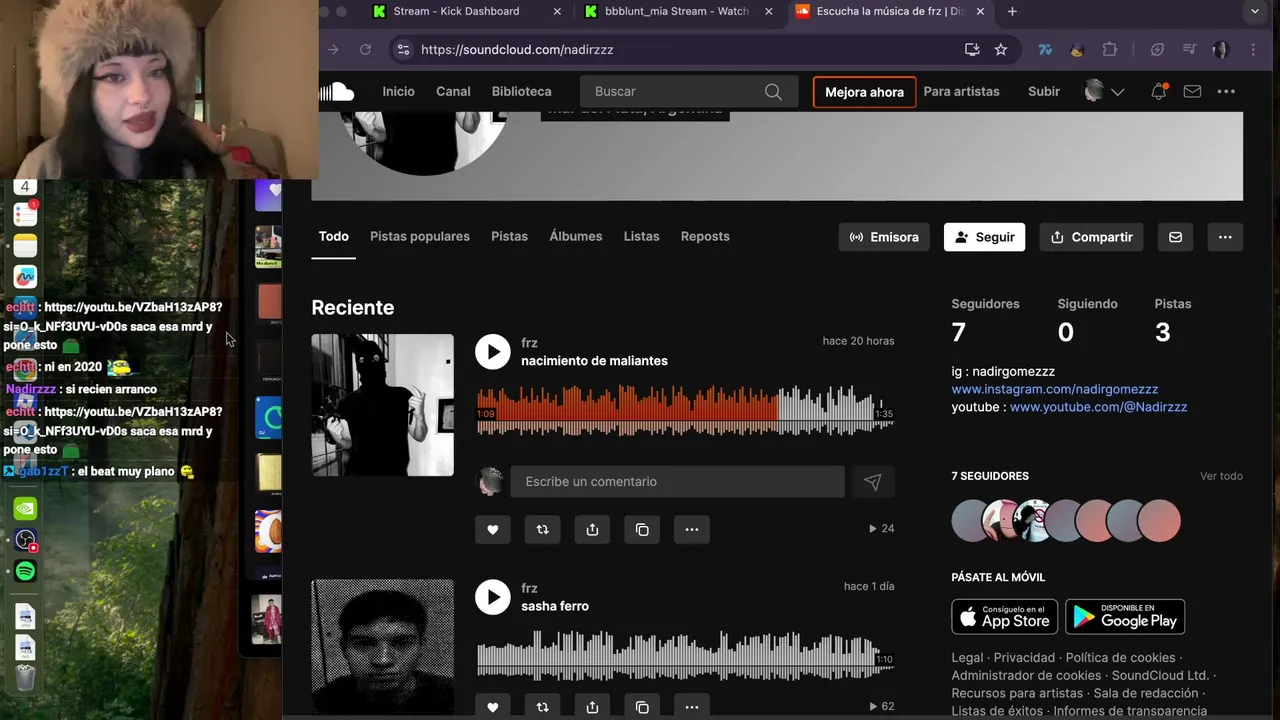The width and height of the screenshot is (1280, 720).
Task: Click Subir to upload
Action: [x=1044, y=91]
